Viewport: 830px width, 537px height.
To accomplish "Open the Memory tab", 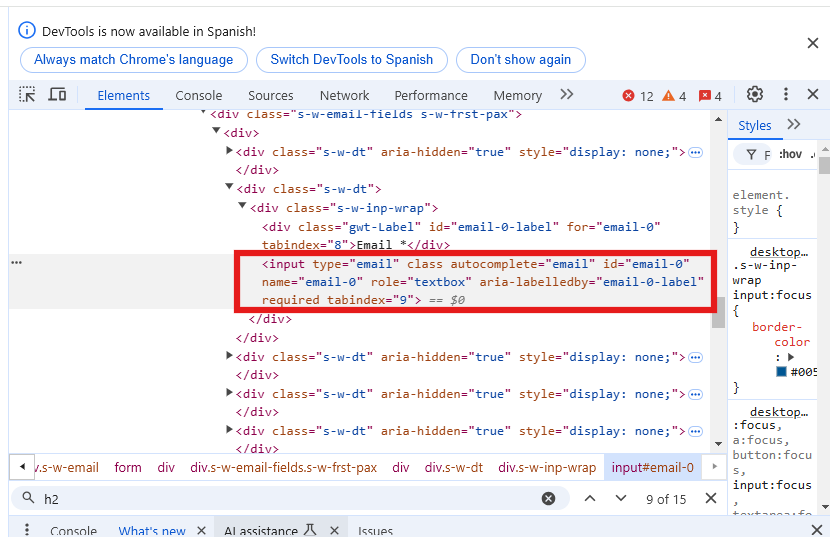I will pyautogui.click(x=517, y=95).
